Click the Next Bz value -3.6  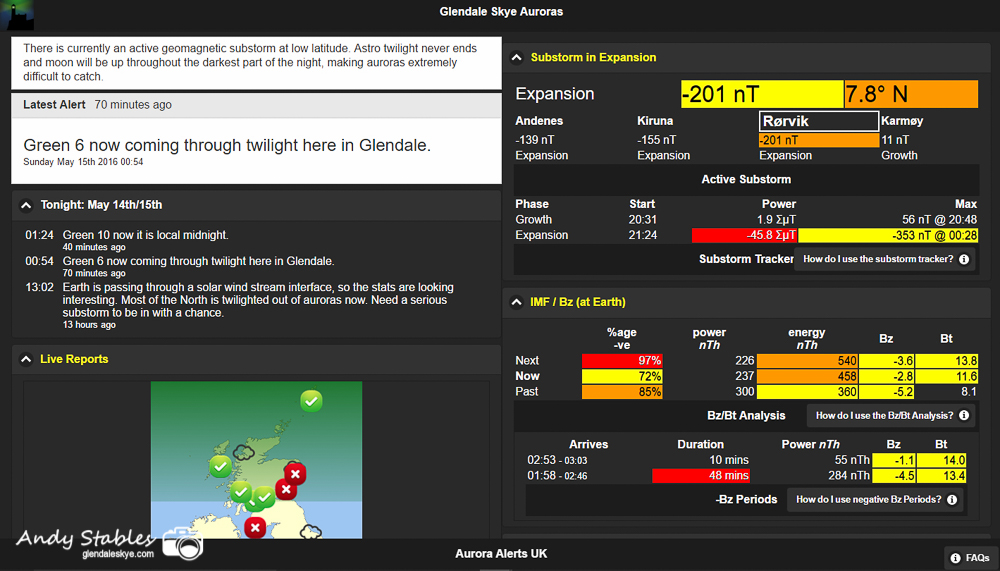point(886,360)
